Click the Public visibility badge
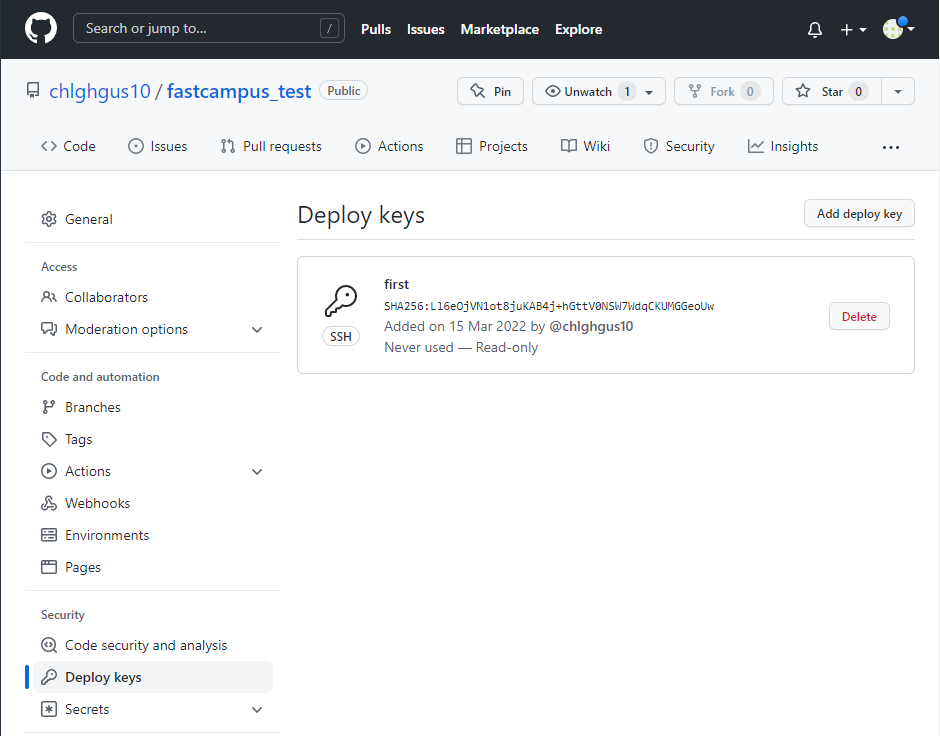The image size is (940, 736). point(344,91)
